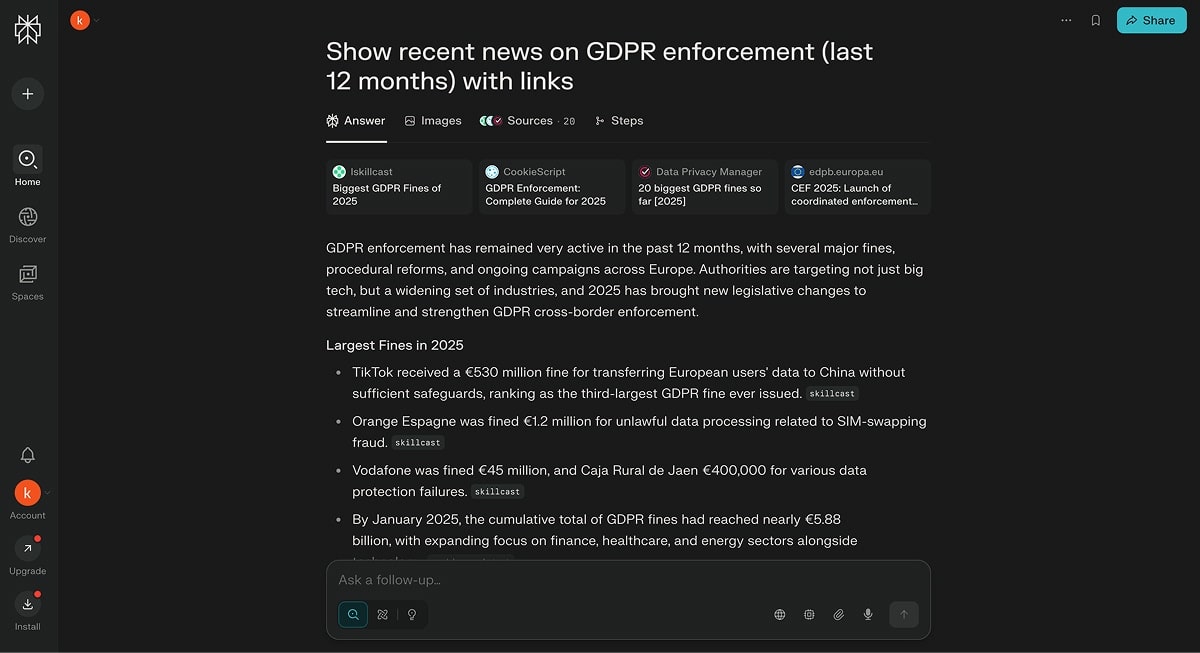The image size is (1200, 653).
Task: Focus the Ask a follow-up input field
Action: click(628, 580)
